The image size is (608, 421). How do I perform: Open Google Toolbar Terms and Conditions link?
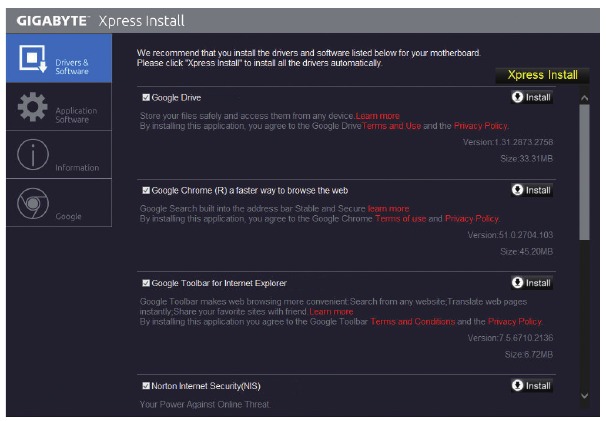(412, 321)
